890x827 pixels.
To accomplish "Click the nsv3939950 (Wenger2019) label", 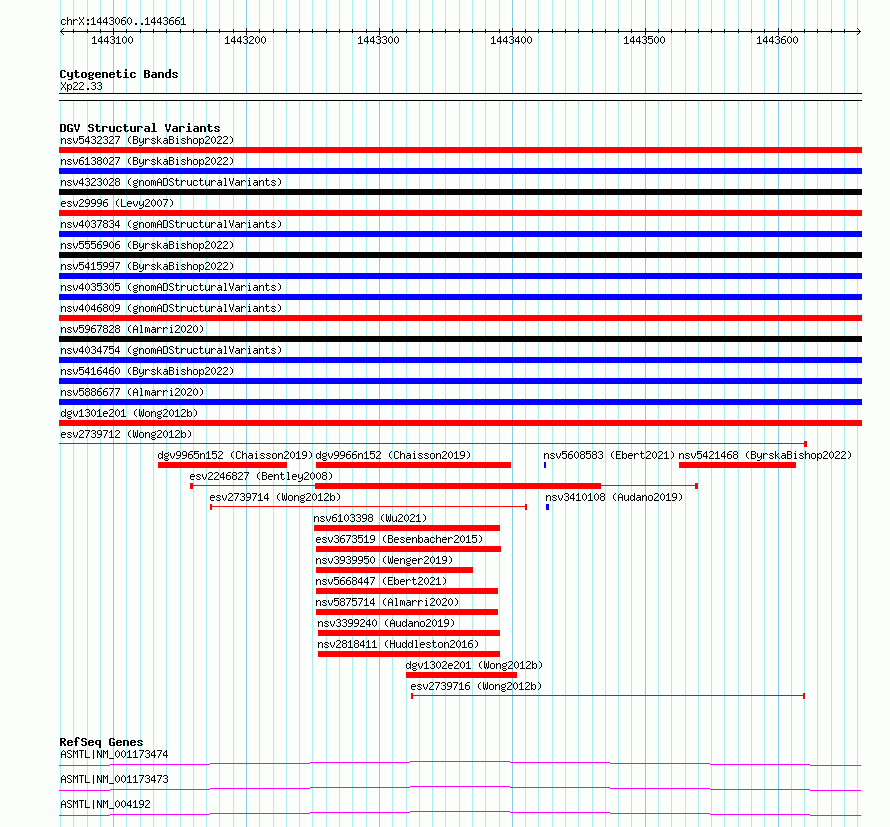I will tap(384, 560).
